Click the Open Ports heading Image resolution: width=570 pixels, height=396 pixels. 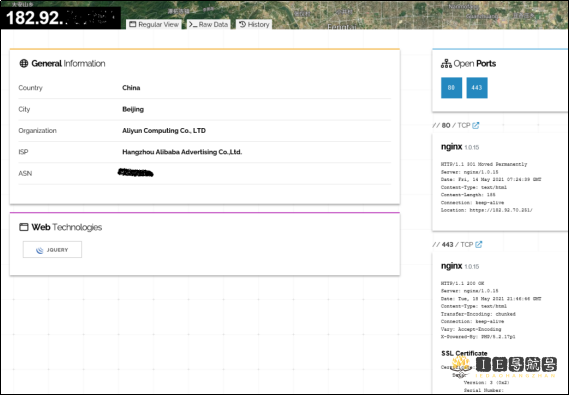click(475, 64)
